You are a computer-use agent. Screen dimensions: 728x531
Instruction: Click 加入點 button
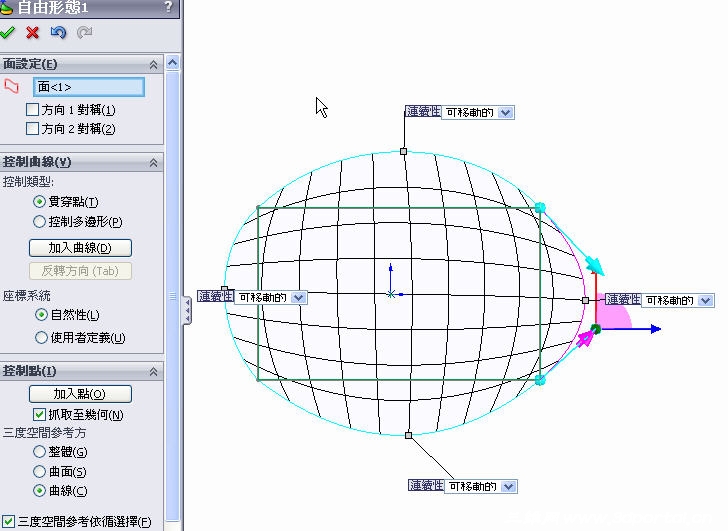click(80, 394)
